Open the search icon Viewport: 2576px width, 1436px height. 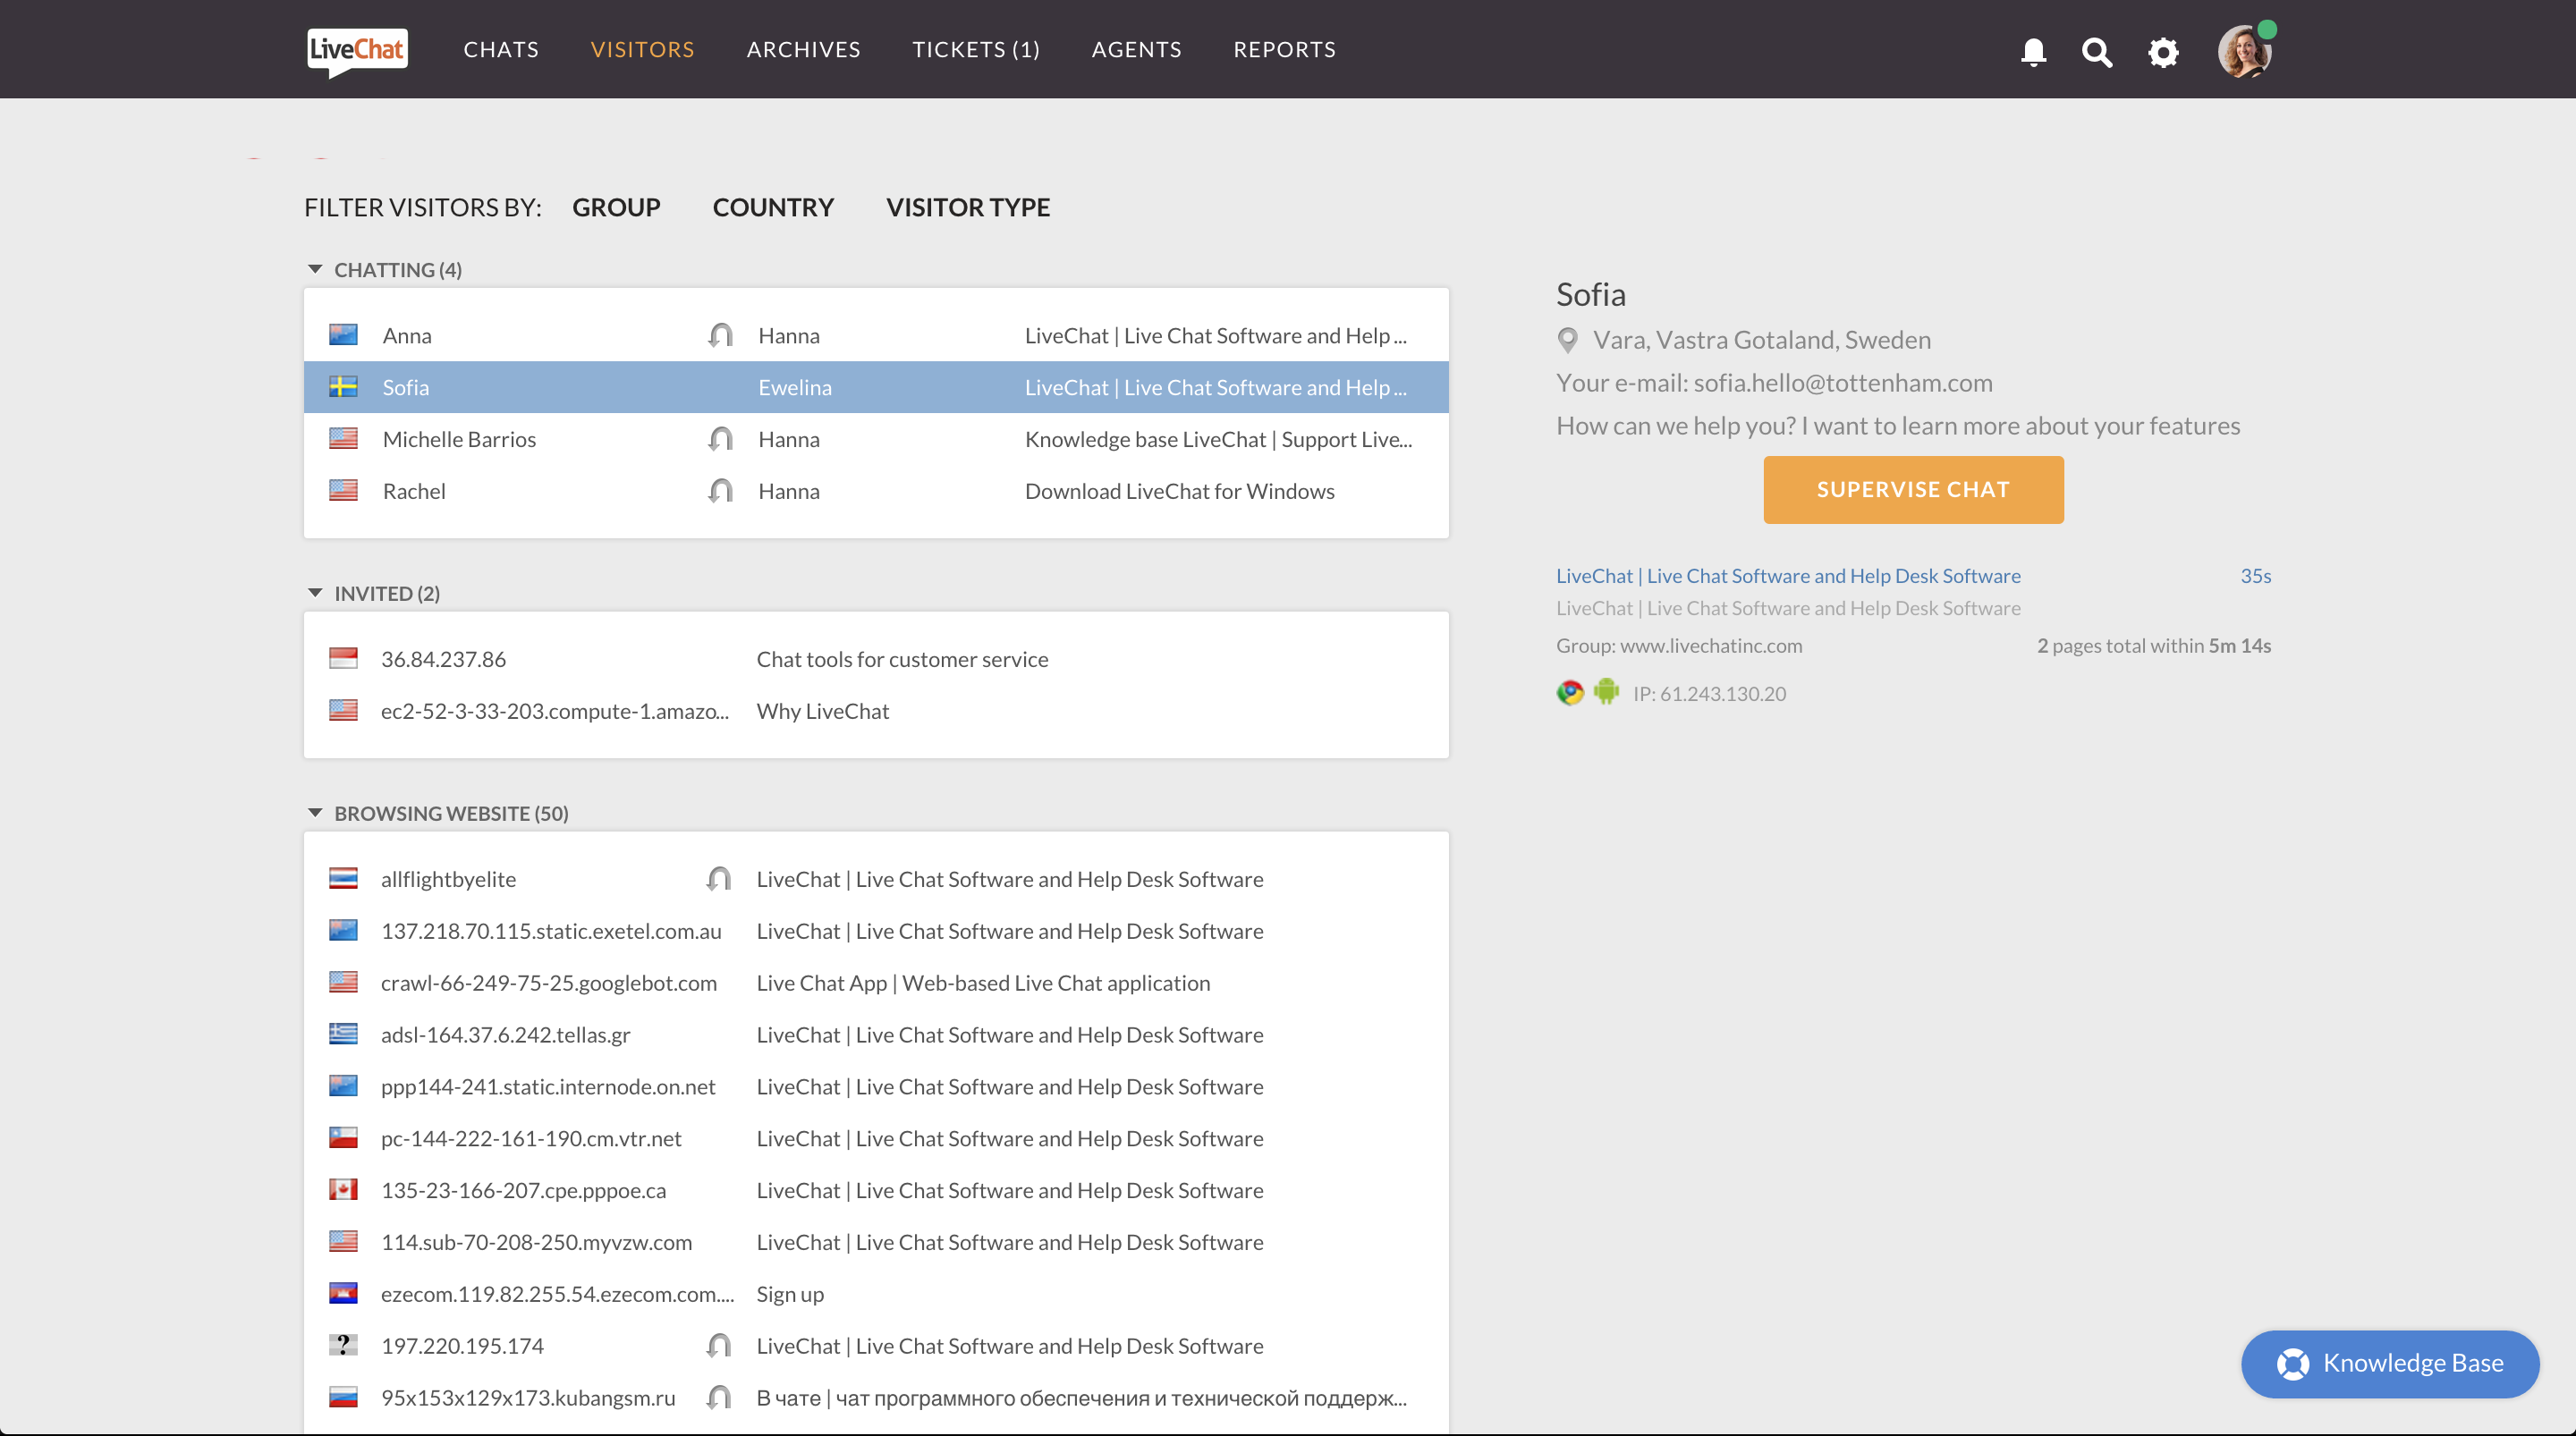tap(2097, 52)
